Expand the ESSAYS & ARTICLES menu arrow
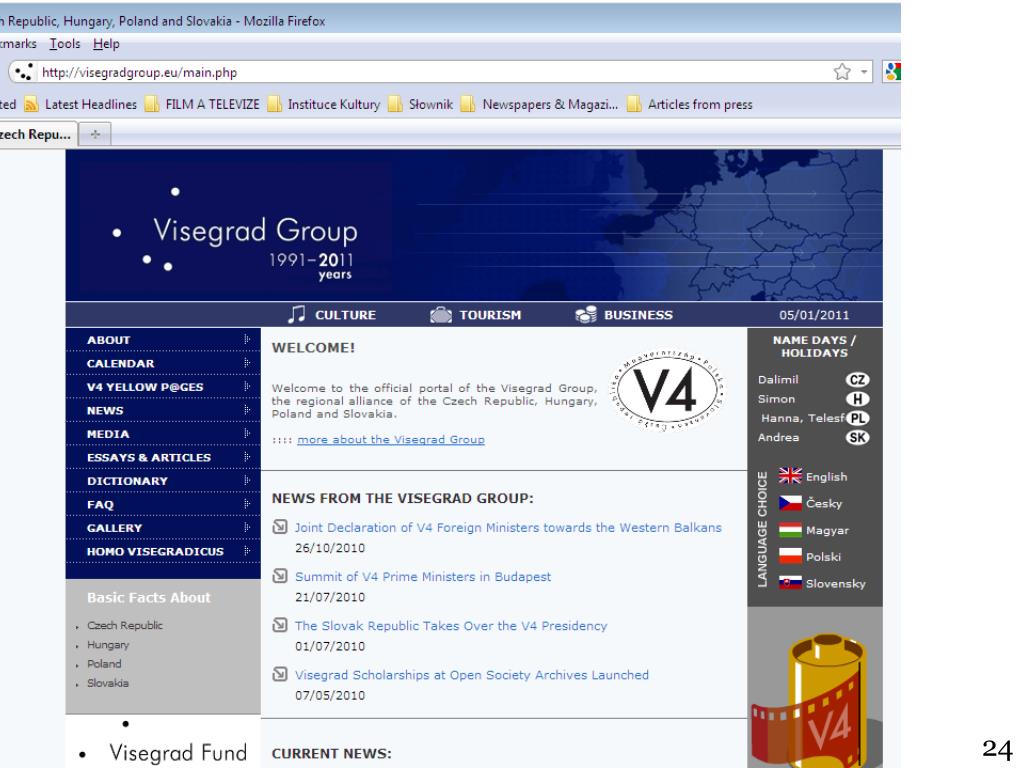The width and height of the screenshot is (1024, 768). (x=247, y=457)
